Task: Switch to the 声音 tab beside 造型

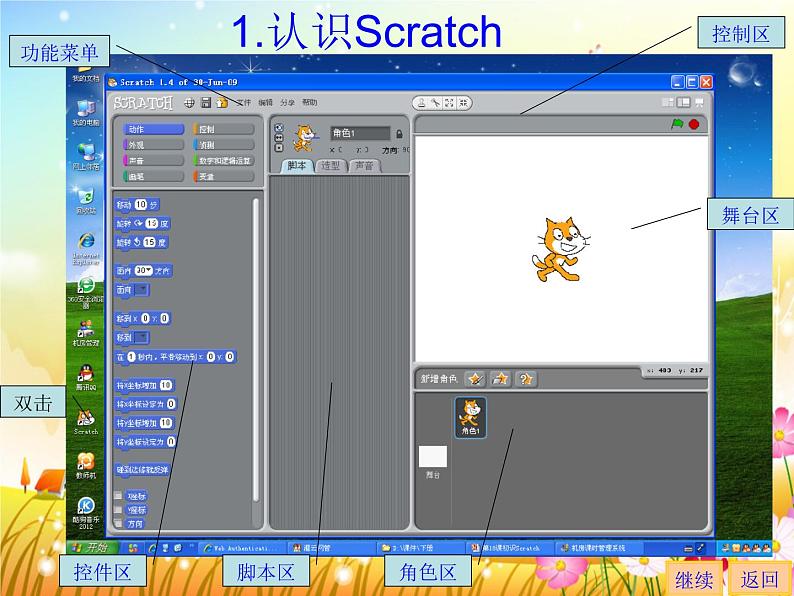Action: [x=364, y=166]
